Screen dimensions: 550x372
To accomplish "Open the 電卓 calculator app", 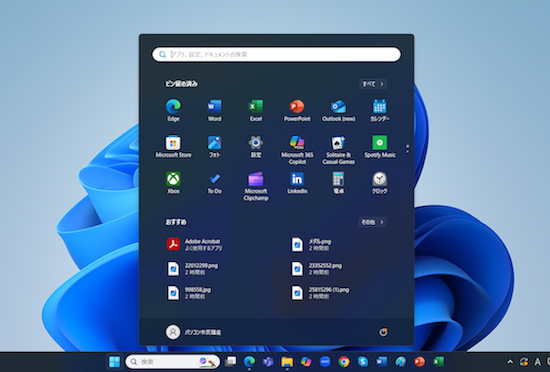I will (338, 183).
